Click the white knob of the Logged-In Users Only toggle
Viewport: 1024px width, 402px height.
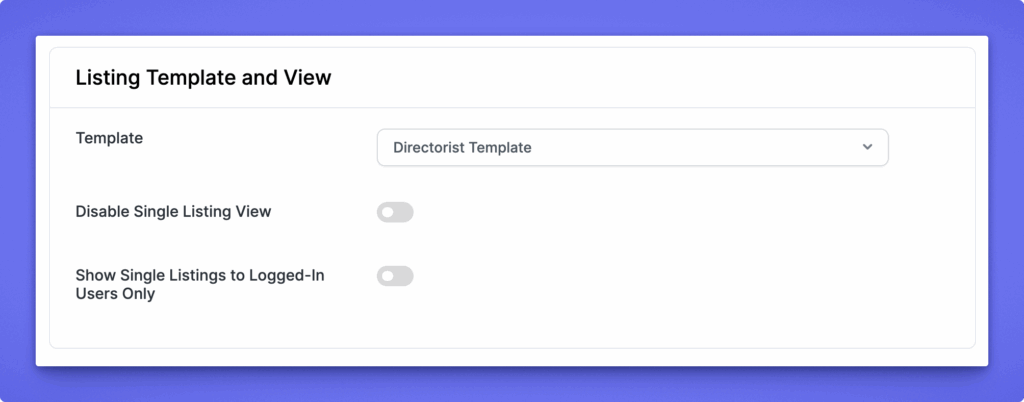[x=387, y=276]
